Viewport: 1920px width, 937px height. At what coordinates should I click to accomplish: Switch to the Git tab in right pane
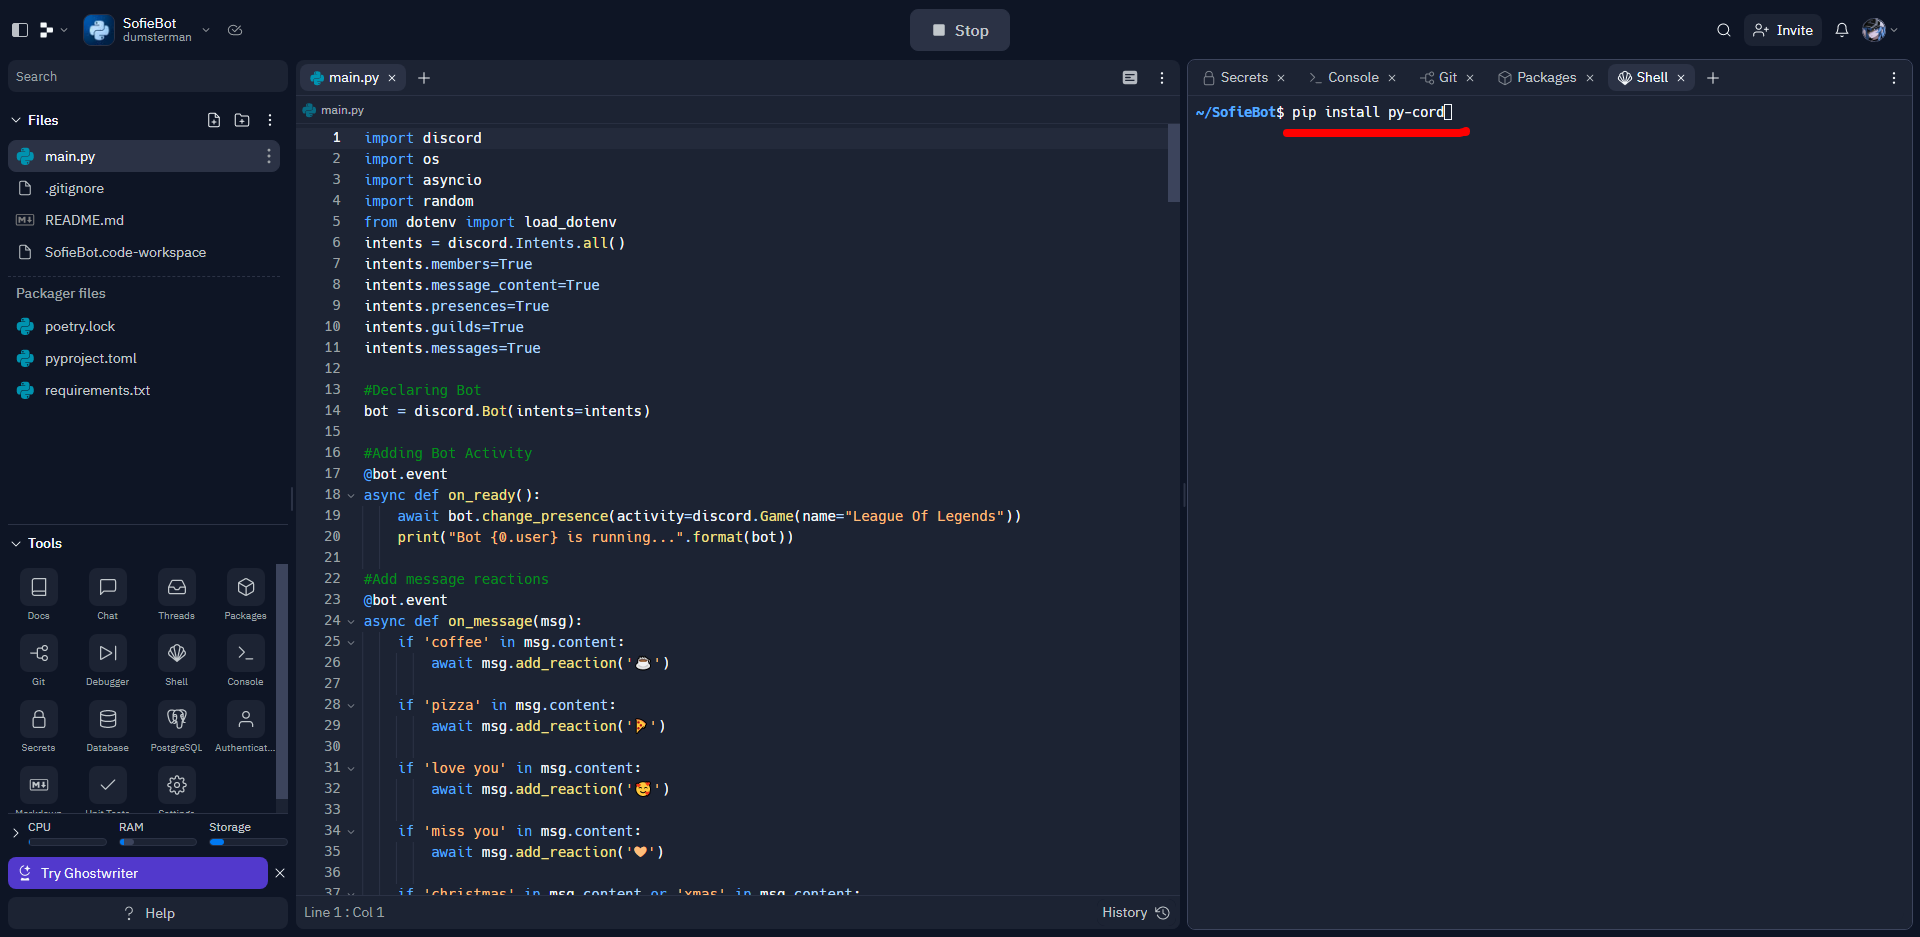[x=1446, y=77]
